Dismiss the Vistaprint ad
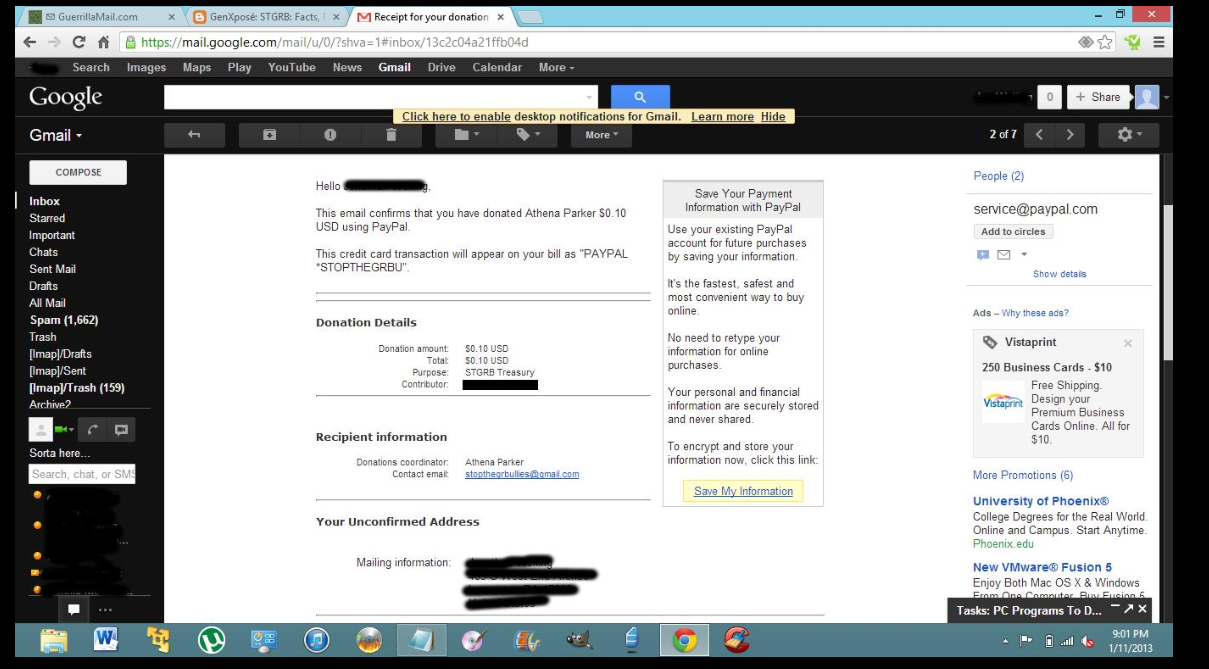This screenshot has width=1209, height=669. 1128,343
